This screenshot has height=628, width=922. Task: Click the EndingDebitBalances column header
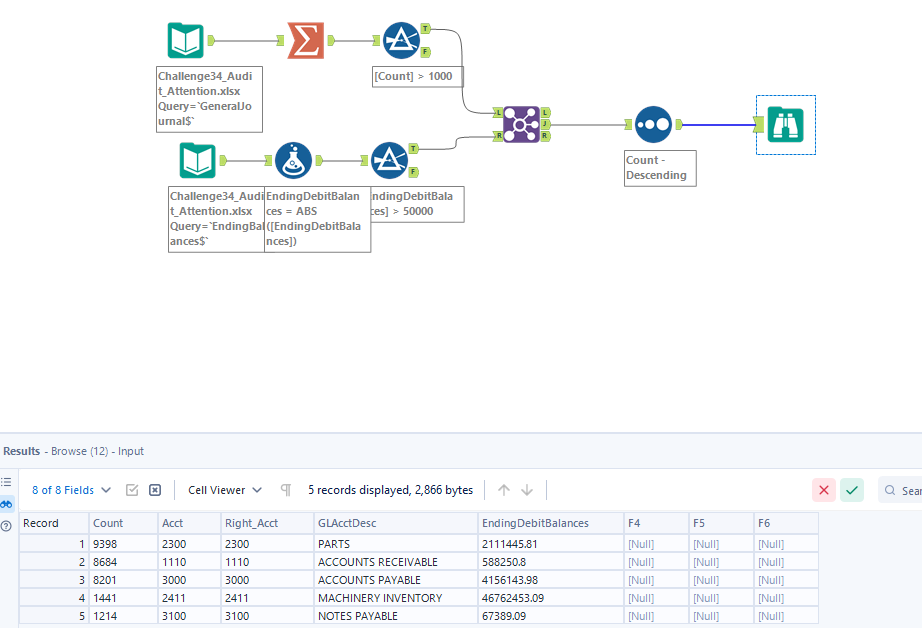coord(550,523)
